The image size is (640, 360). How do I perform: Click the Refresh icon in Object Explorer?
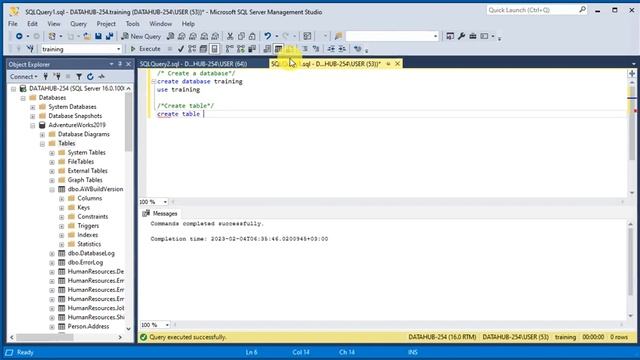[x=90, y=76]
